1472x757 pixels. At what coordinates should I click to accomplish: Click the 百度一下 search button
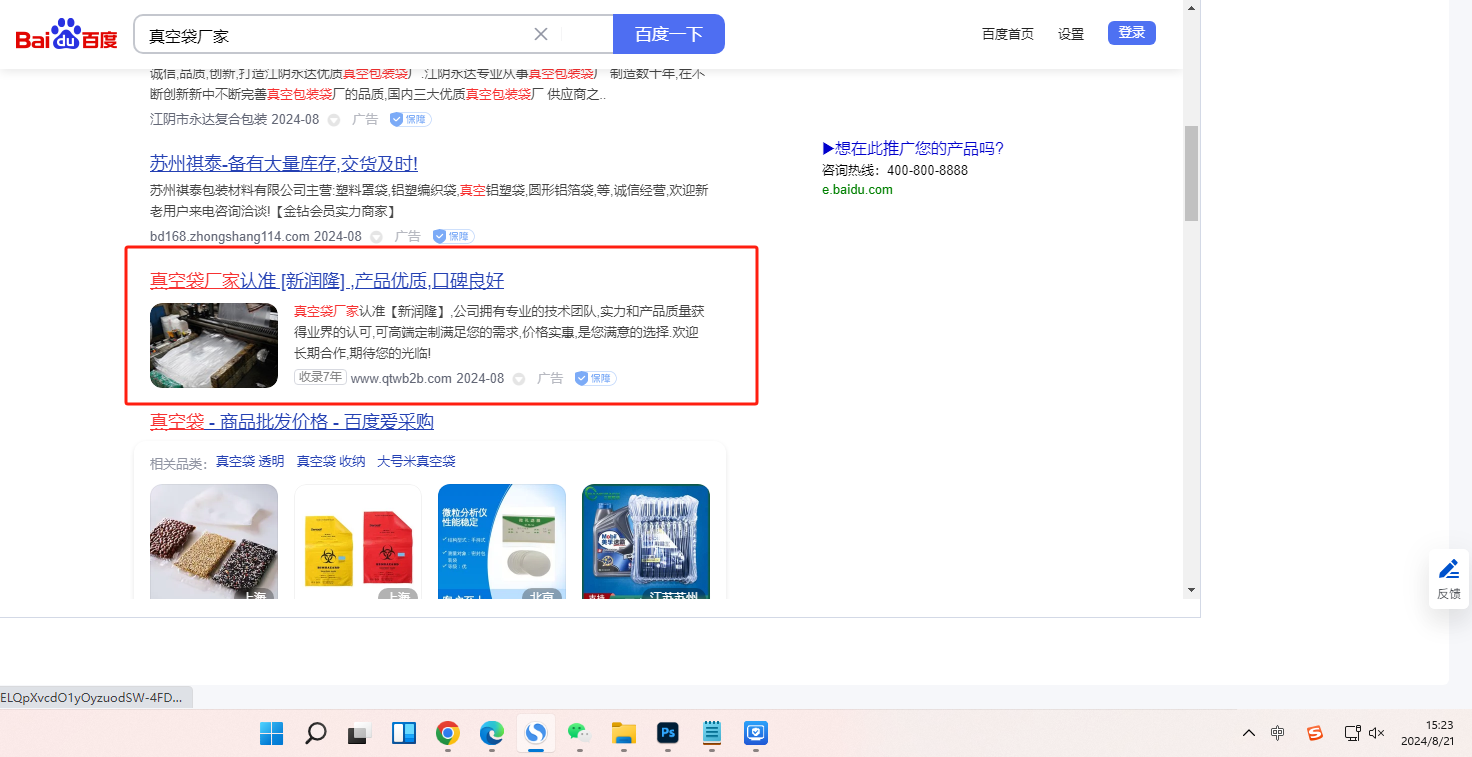pyautogui.click(x=669, y=34)
